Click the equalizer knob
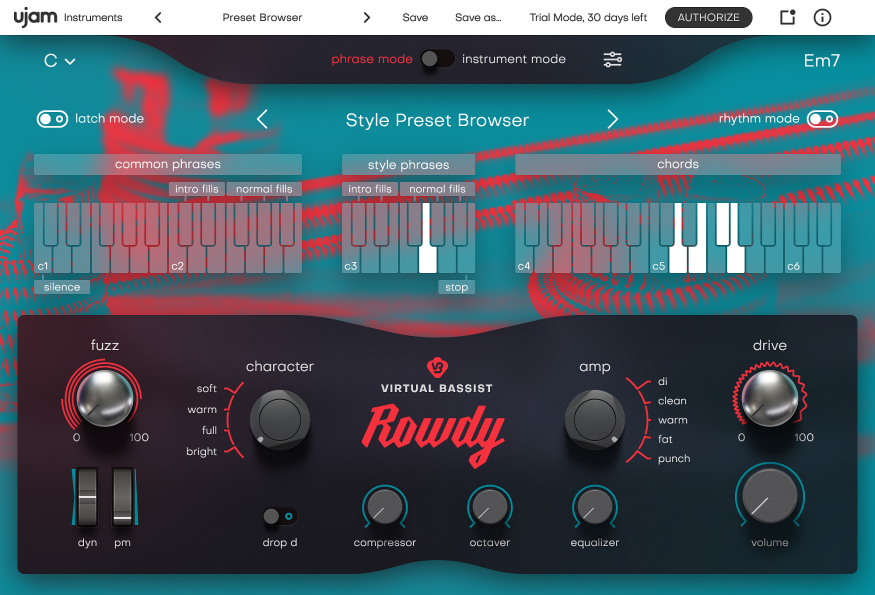 (594, 507)
